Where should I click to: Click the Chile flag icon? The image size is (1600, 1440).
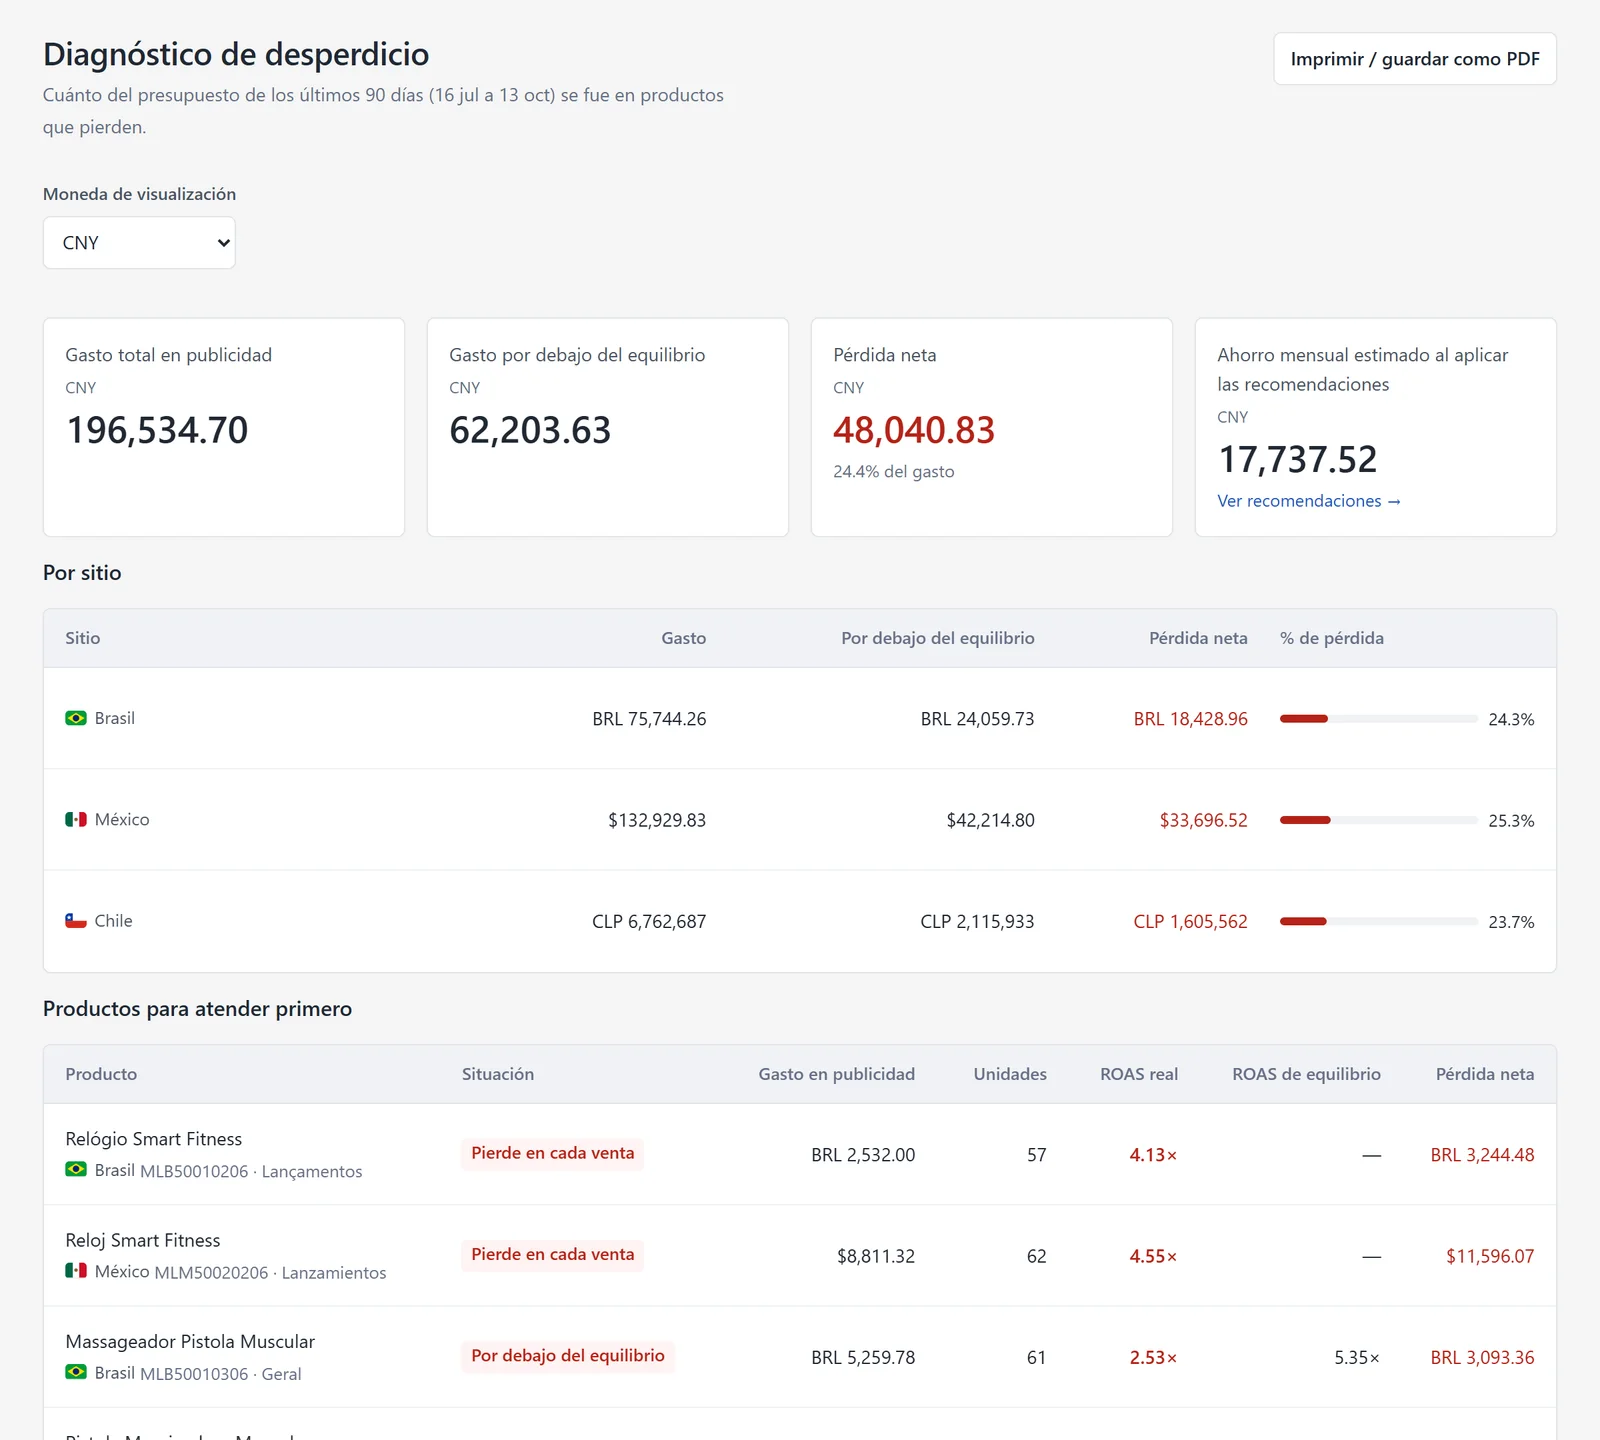[76, 920]
